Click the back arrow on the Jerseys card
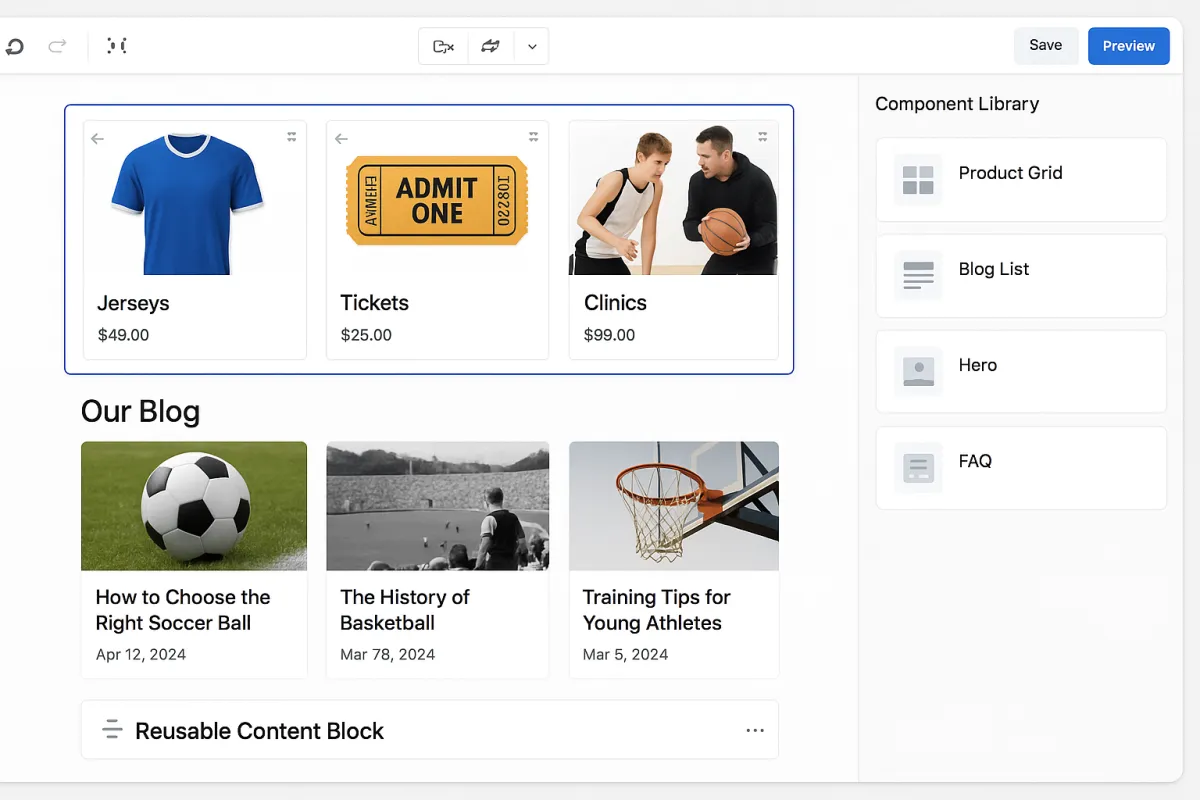1200x800 pixels. pos(97,139)
